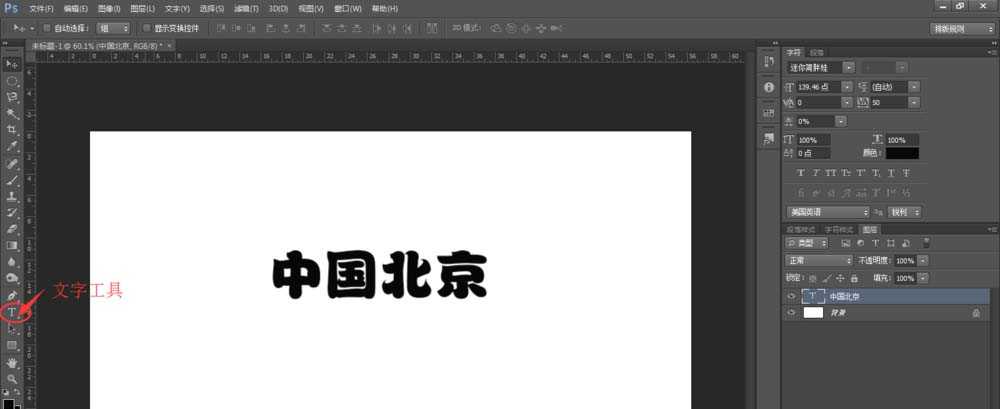
Task: Select the Text tool in the toolbar
Action: pos(12,313)
